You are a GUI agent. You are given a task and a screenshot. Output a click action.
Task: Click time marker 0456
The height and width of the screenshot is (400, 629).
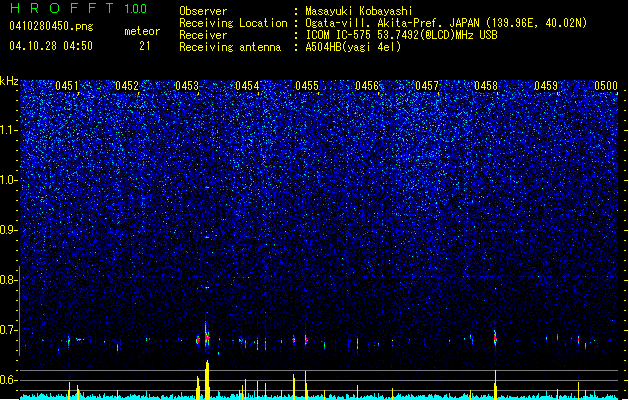[x=367, y=86]
